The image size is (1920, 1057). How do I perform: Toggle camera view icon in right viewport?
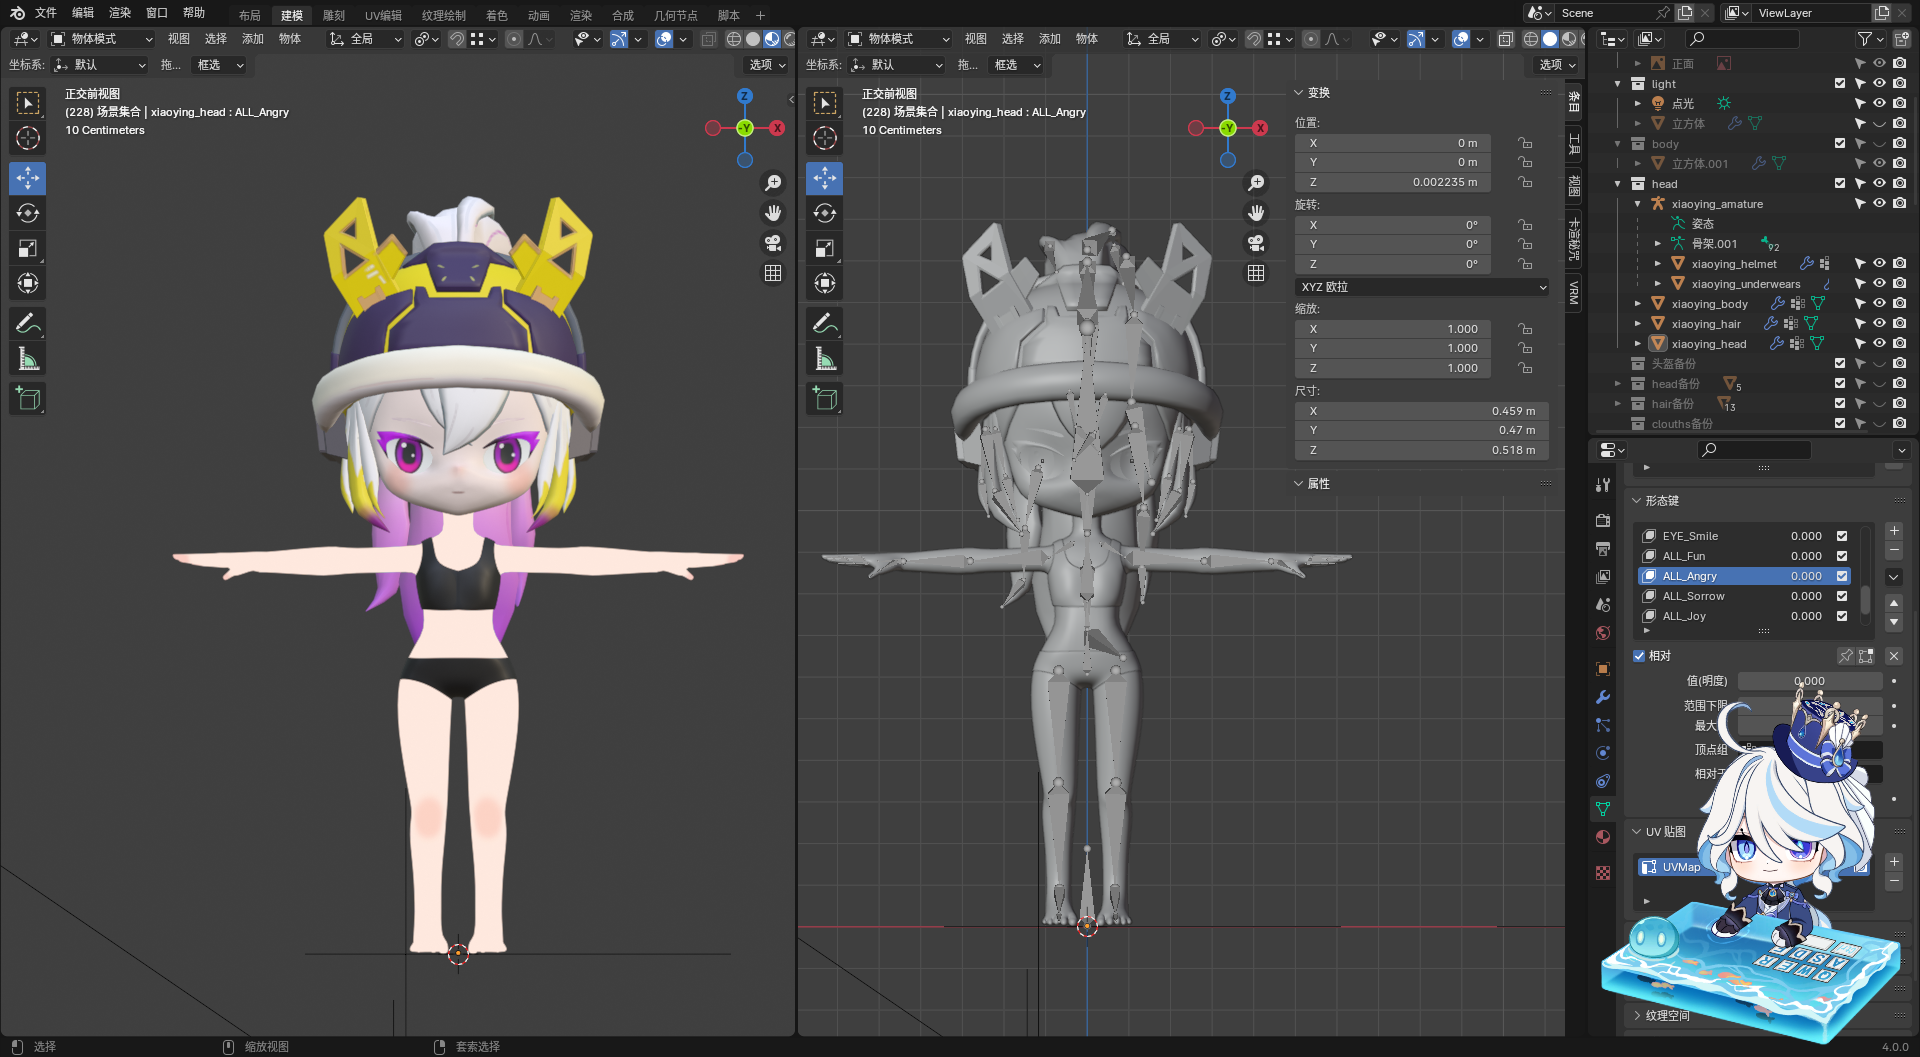coord(1256,243)
